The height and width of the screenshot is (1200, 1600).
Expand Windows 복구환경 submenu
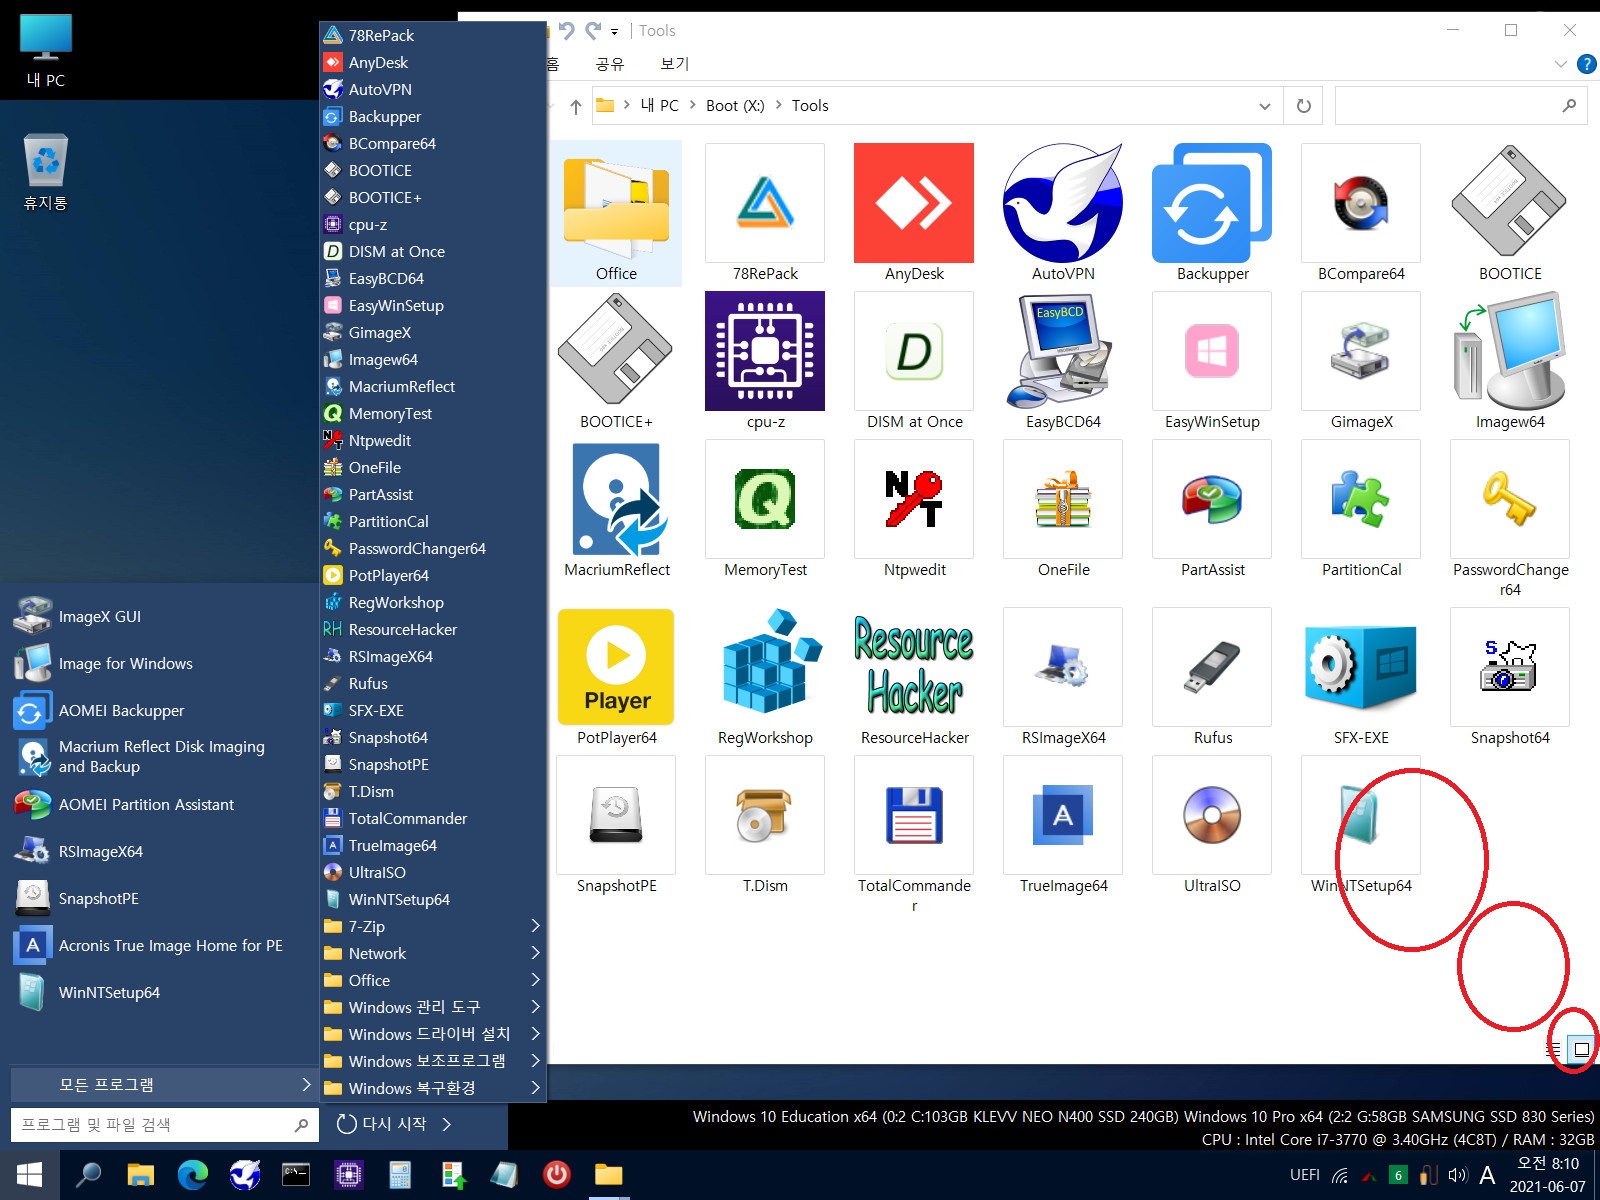[432, 1088]
